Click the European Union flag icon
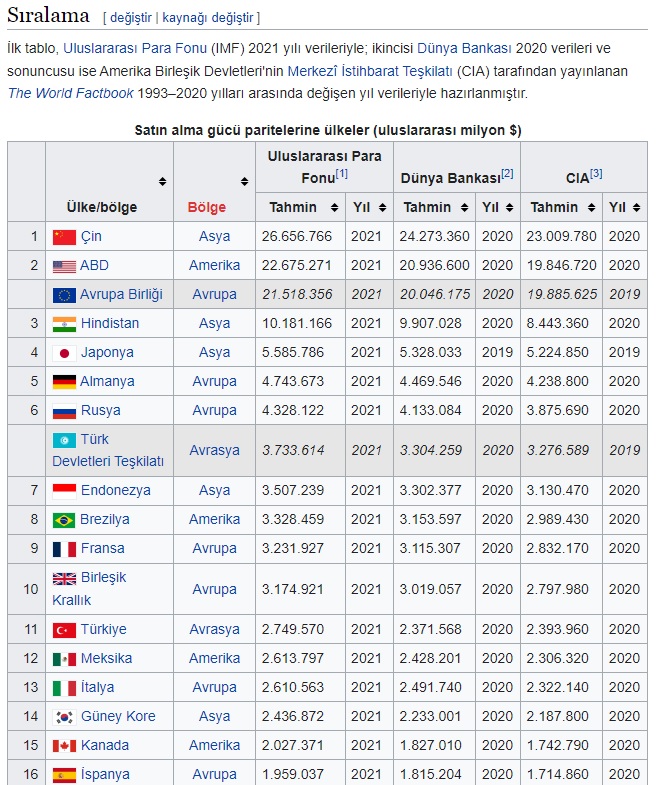The height and width of the screenshot is (785, 660). pos(64,295)
